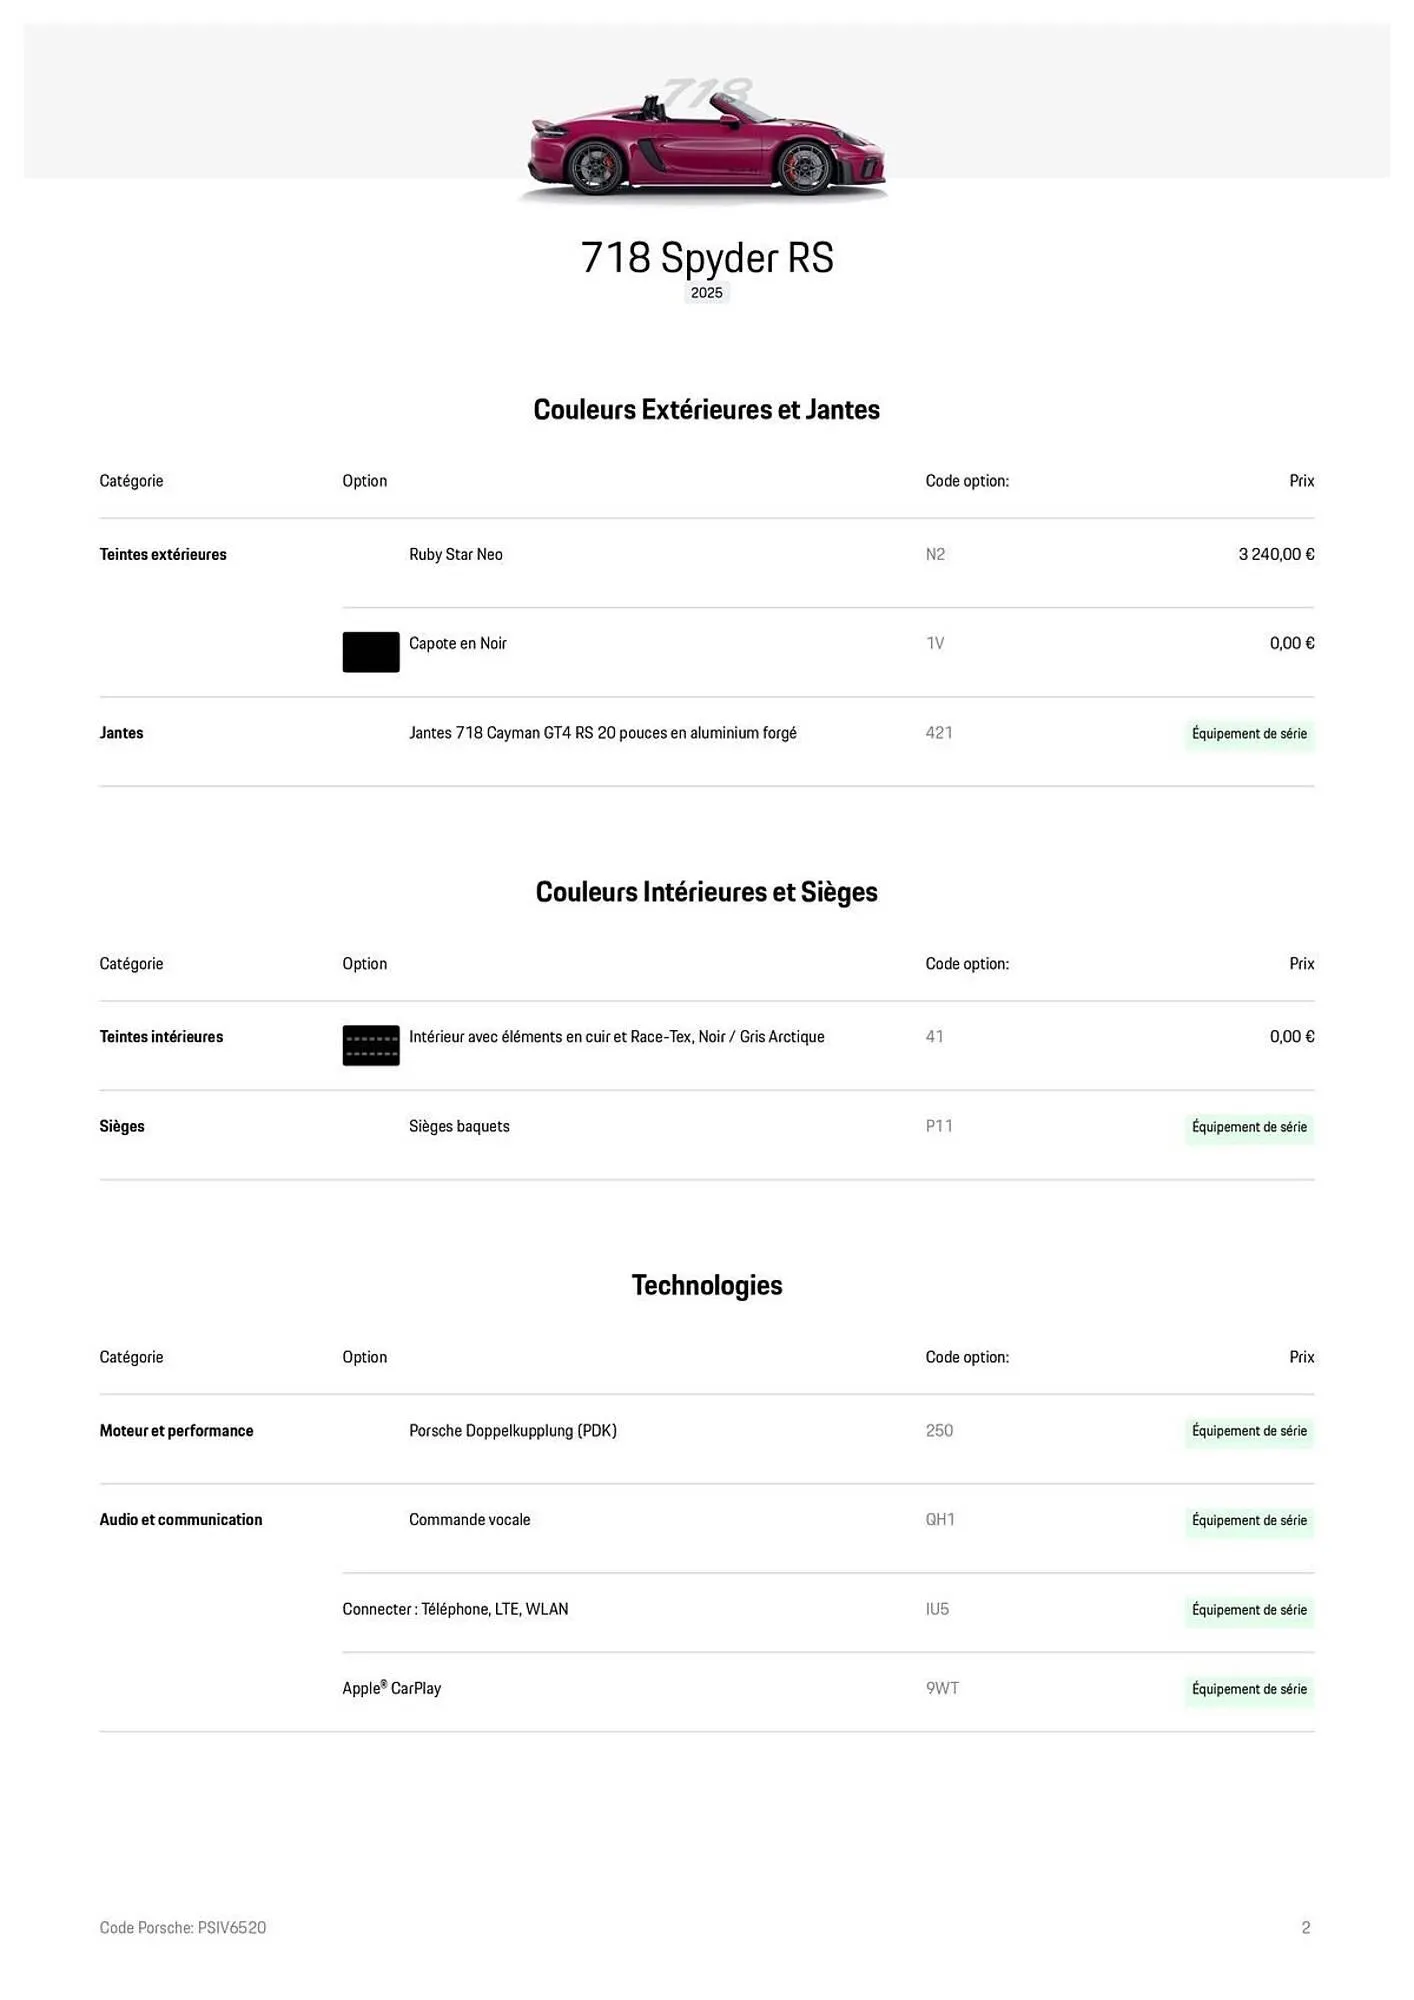
Task: Click the Technologies section heading
Action: (x=706, y=1285)
